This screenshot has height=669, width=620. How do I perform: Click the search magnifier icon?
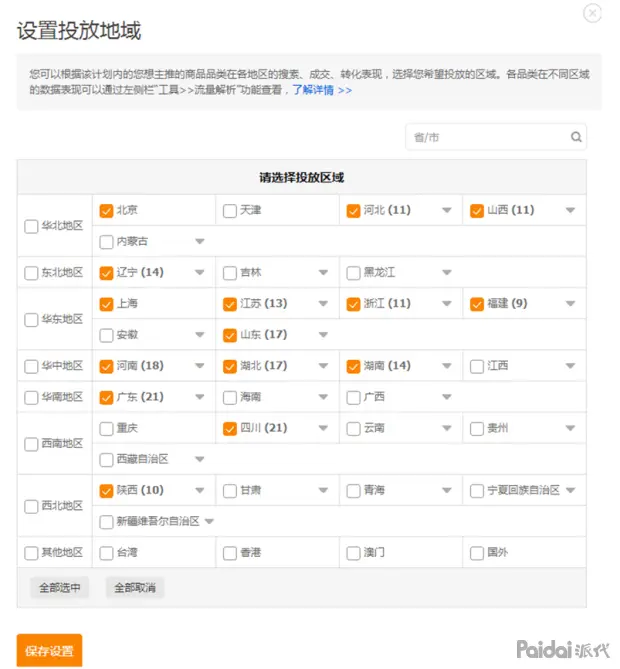point(576,137)
